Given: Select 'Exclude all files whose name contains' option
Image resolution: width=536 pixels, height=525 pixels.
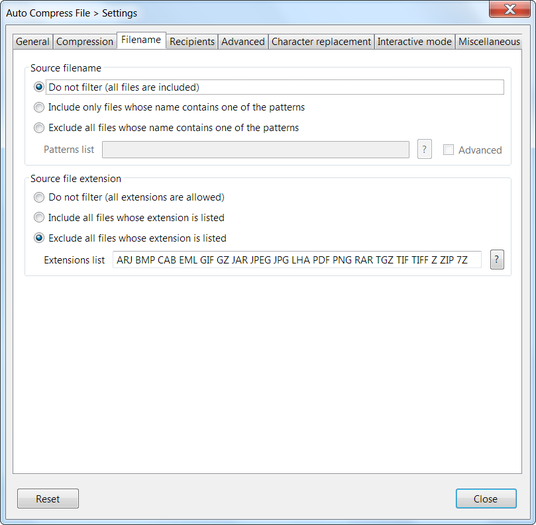Looking at the screenshot, I should (x=39, y=128).
